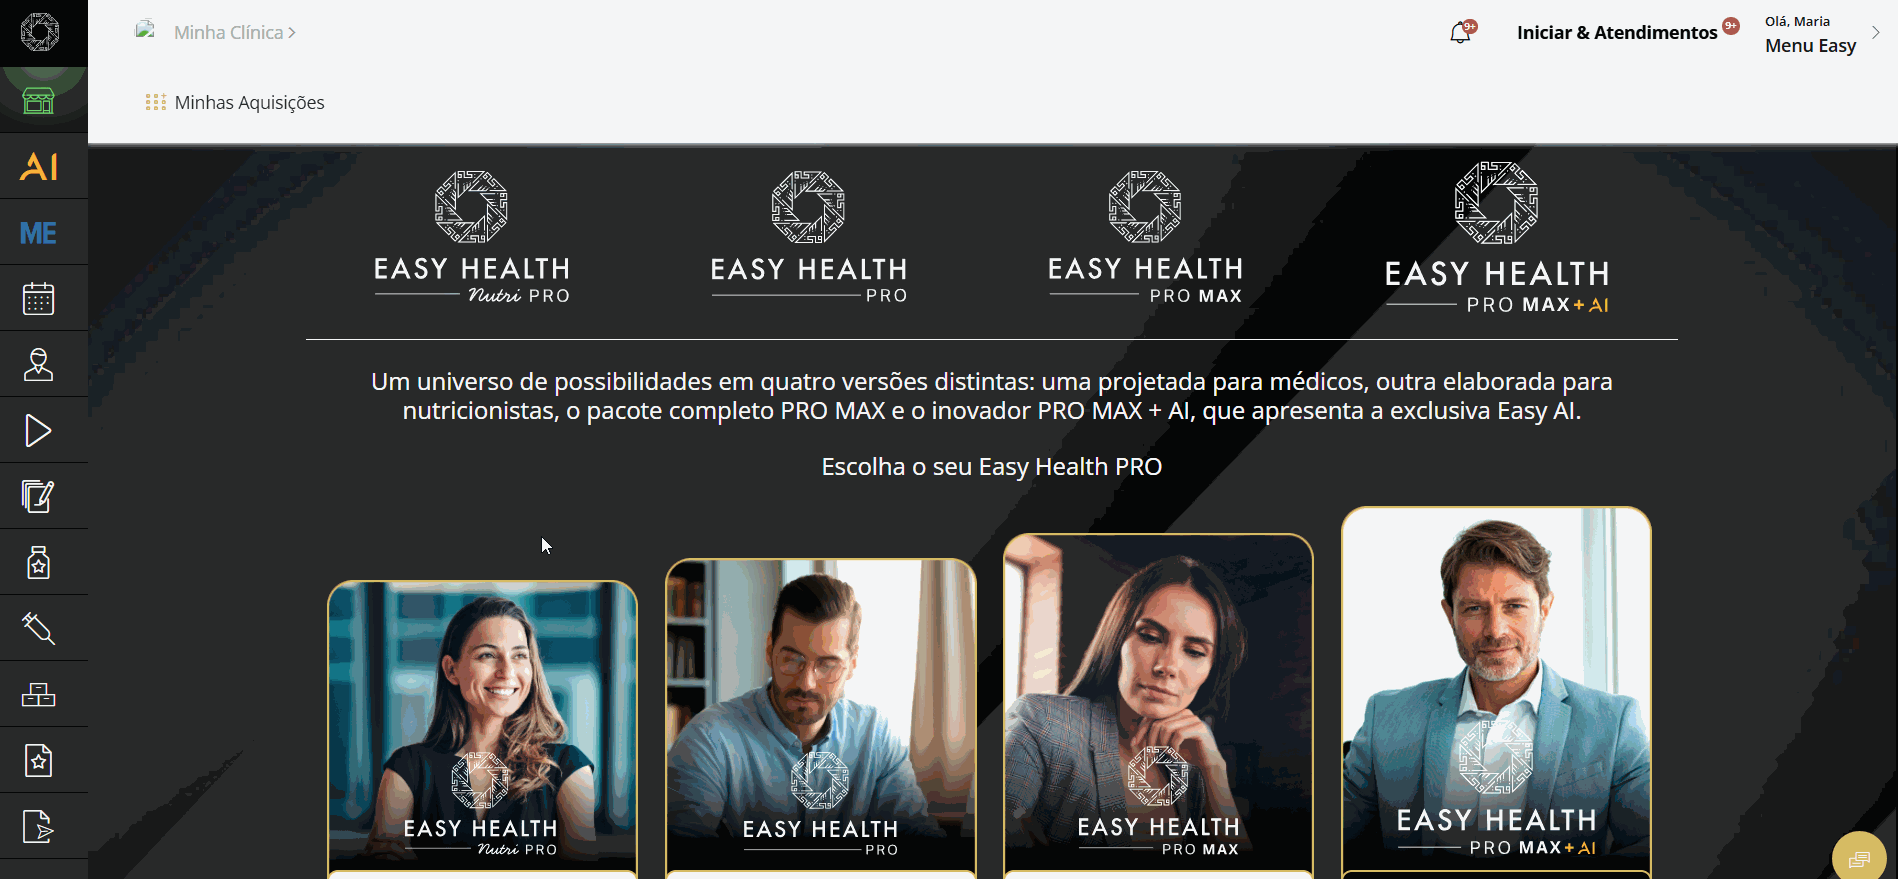Image resolution: width=1898 pixels, height=879 pixels.
Task: Click the Easy Health logo at top-left
Action: pyautogui.click(x=40, y=32)
